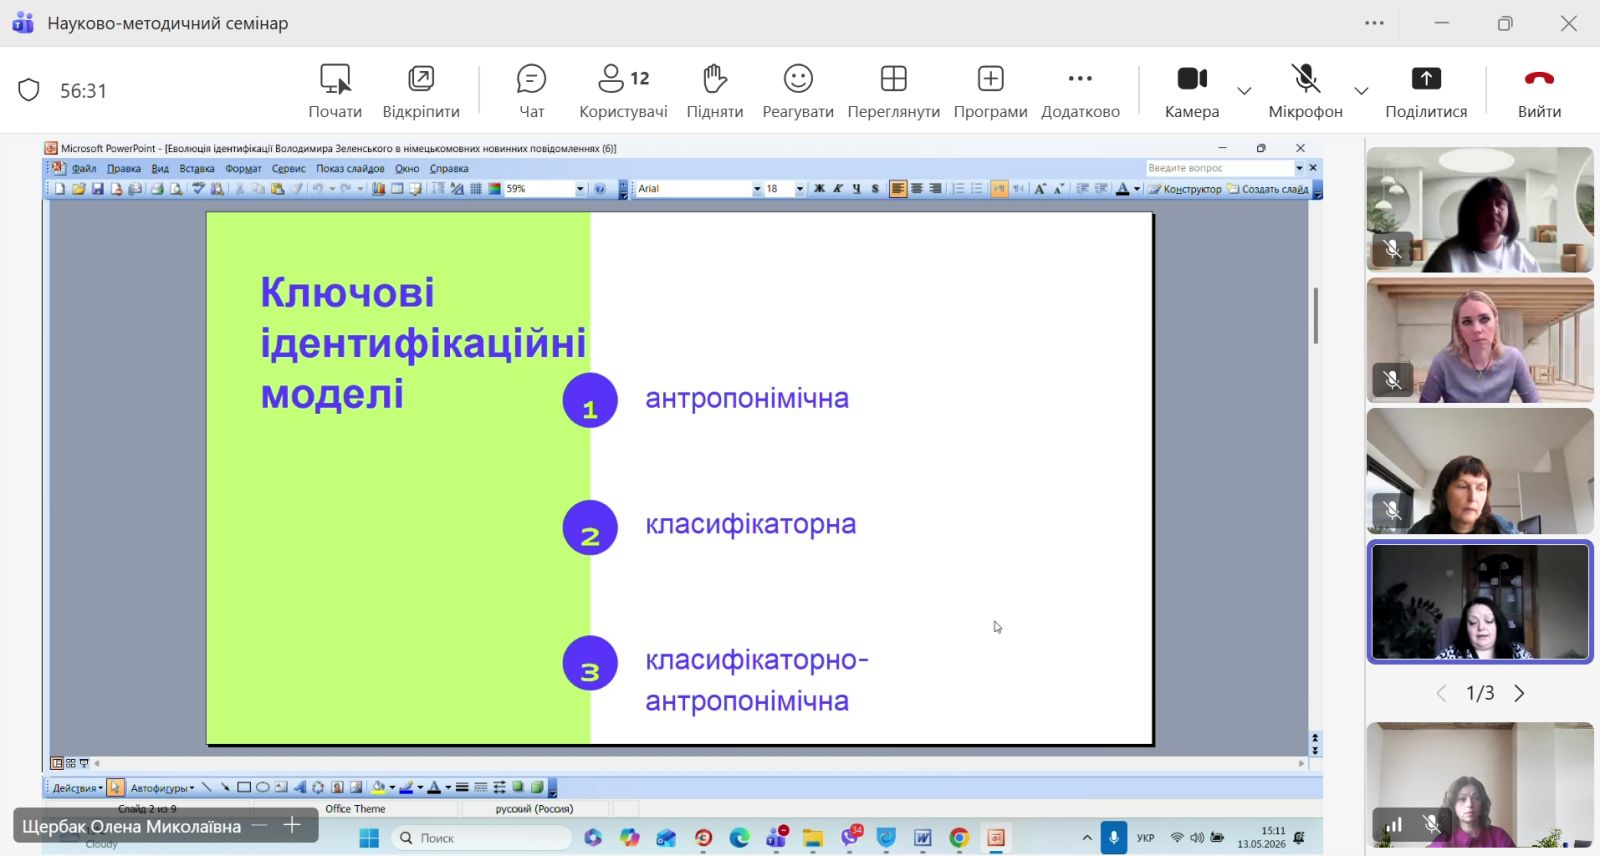Click the line color swatch on drawing toolbar
1600x856 pixels.
(407, 788)
